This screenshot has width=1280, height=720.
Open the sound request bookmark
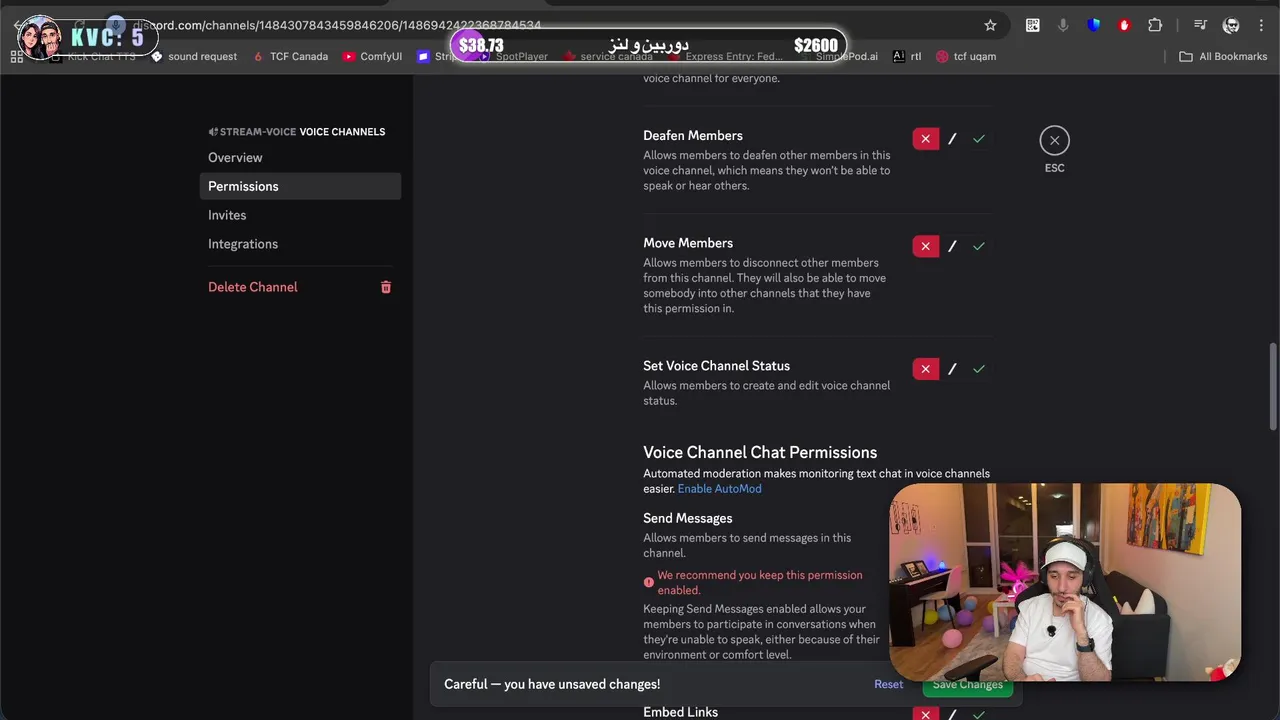[194, 57]
